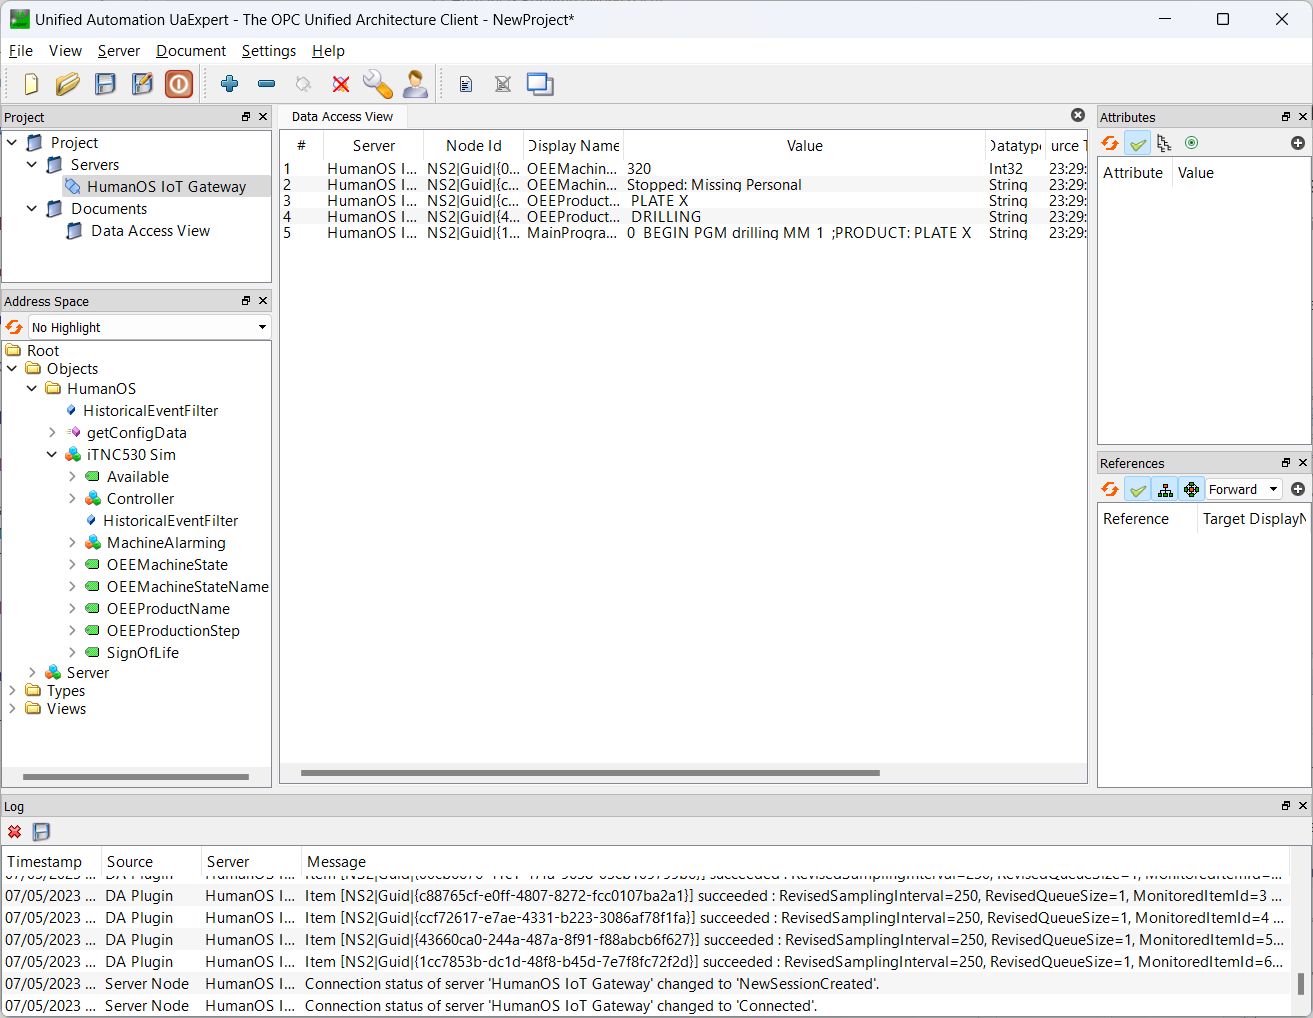Click the New Project toolbar icon
Viewport: 1313px width, 1018px height.
click(x=31, y=84)
